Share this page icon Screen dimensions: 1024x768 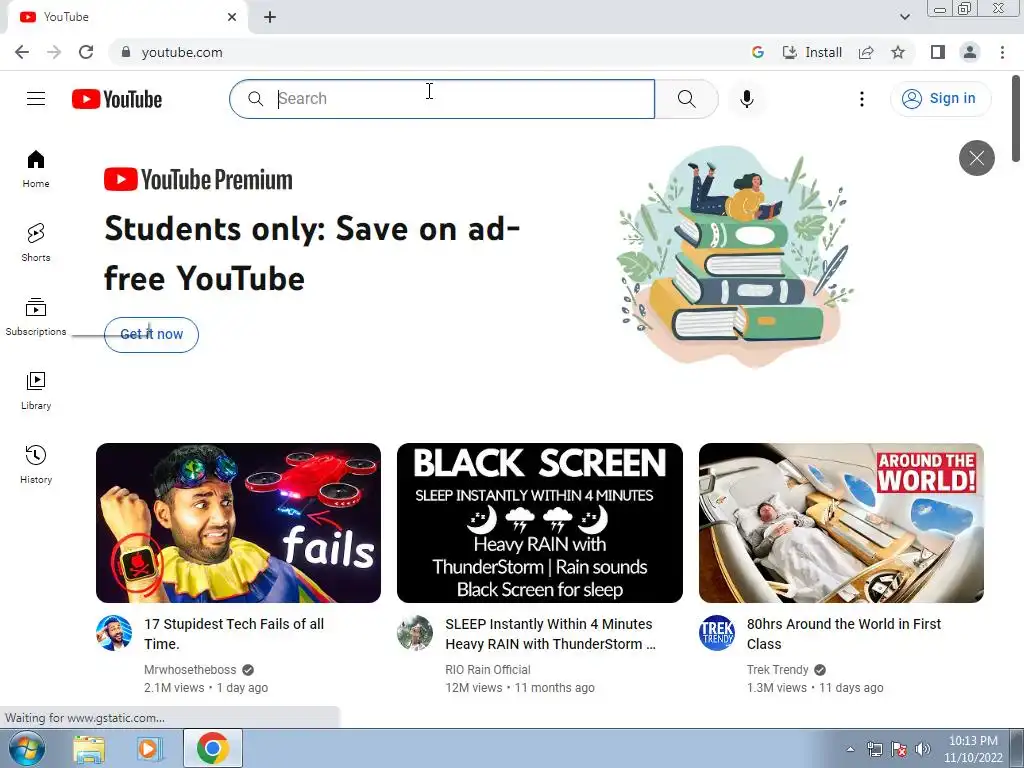(x=866, y=52)
